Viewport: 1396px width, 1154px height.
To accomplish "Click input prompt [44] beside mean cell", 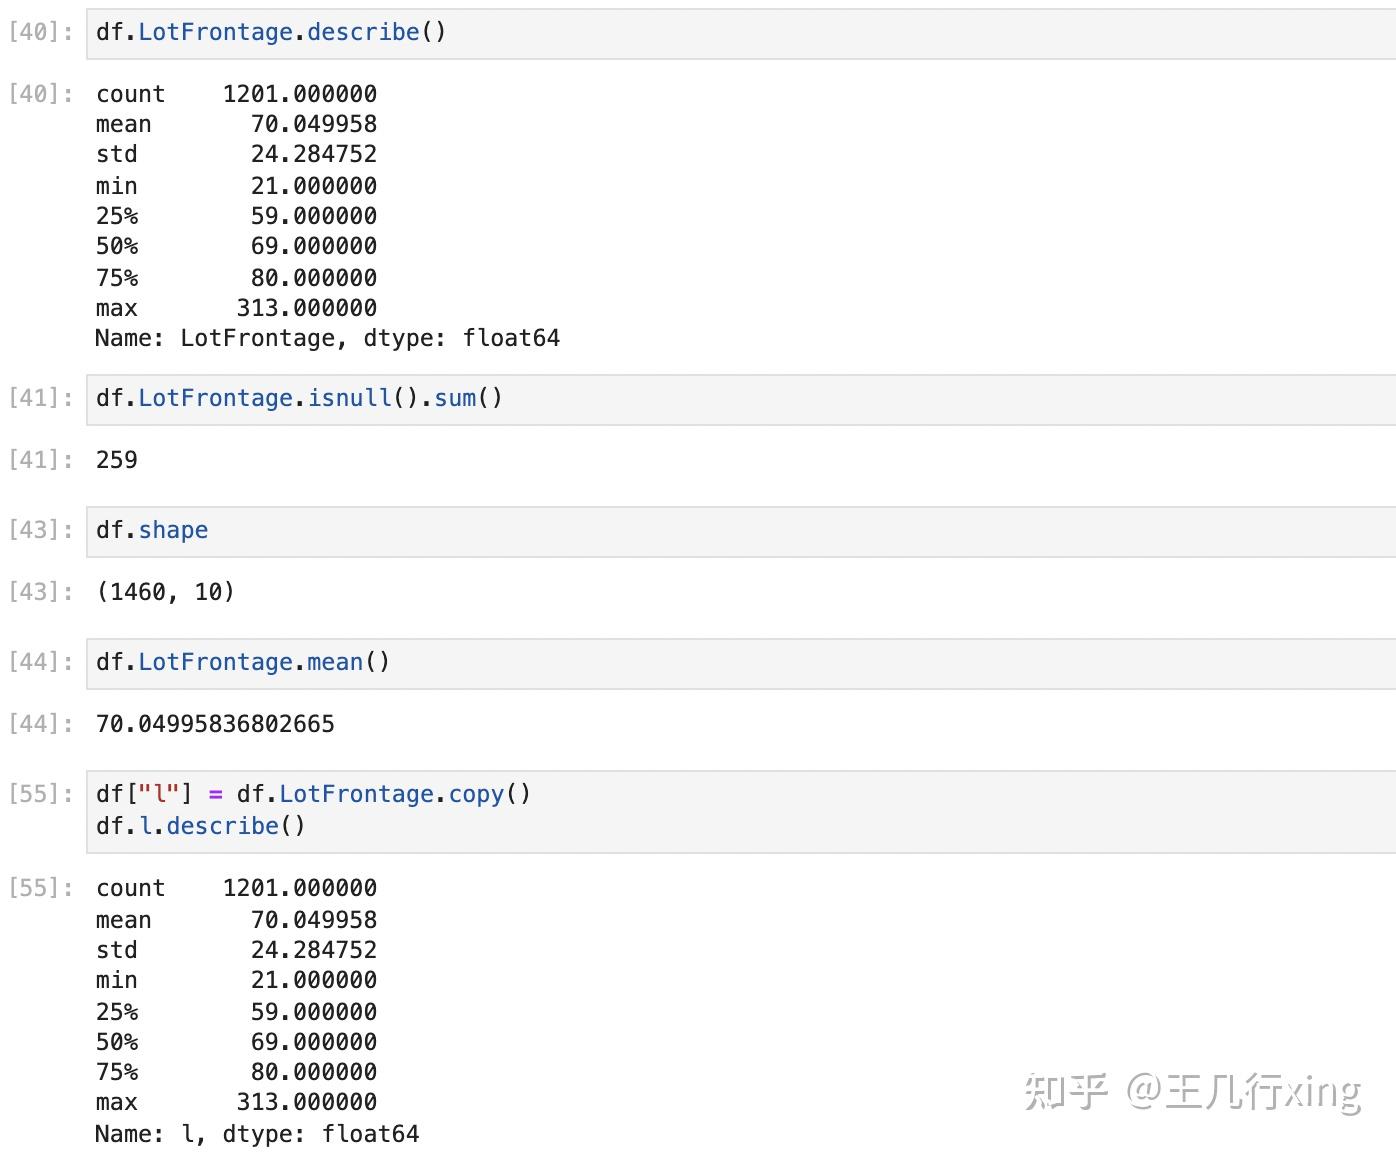I will pyautogui.click(x=41, y=663).
